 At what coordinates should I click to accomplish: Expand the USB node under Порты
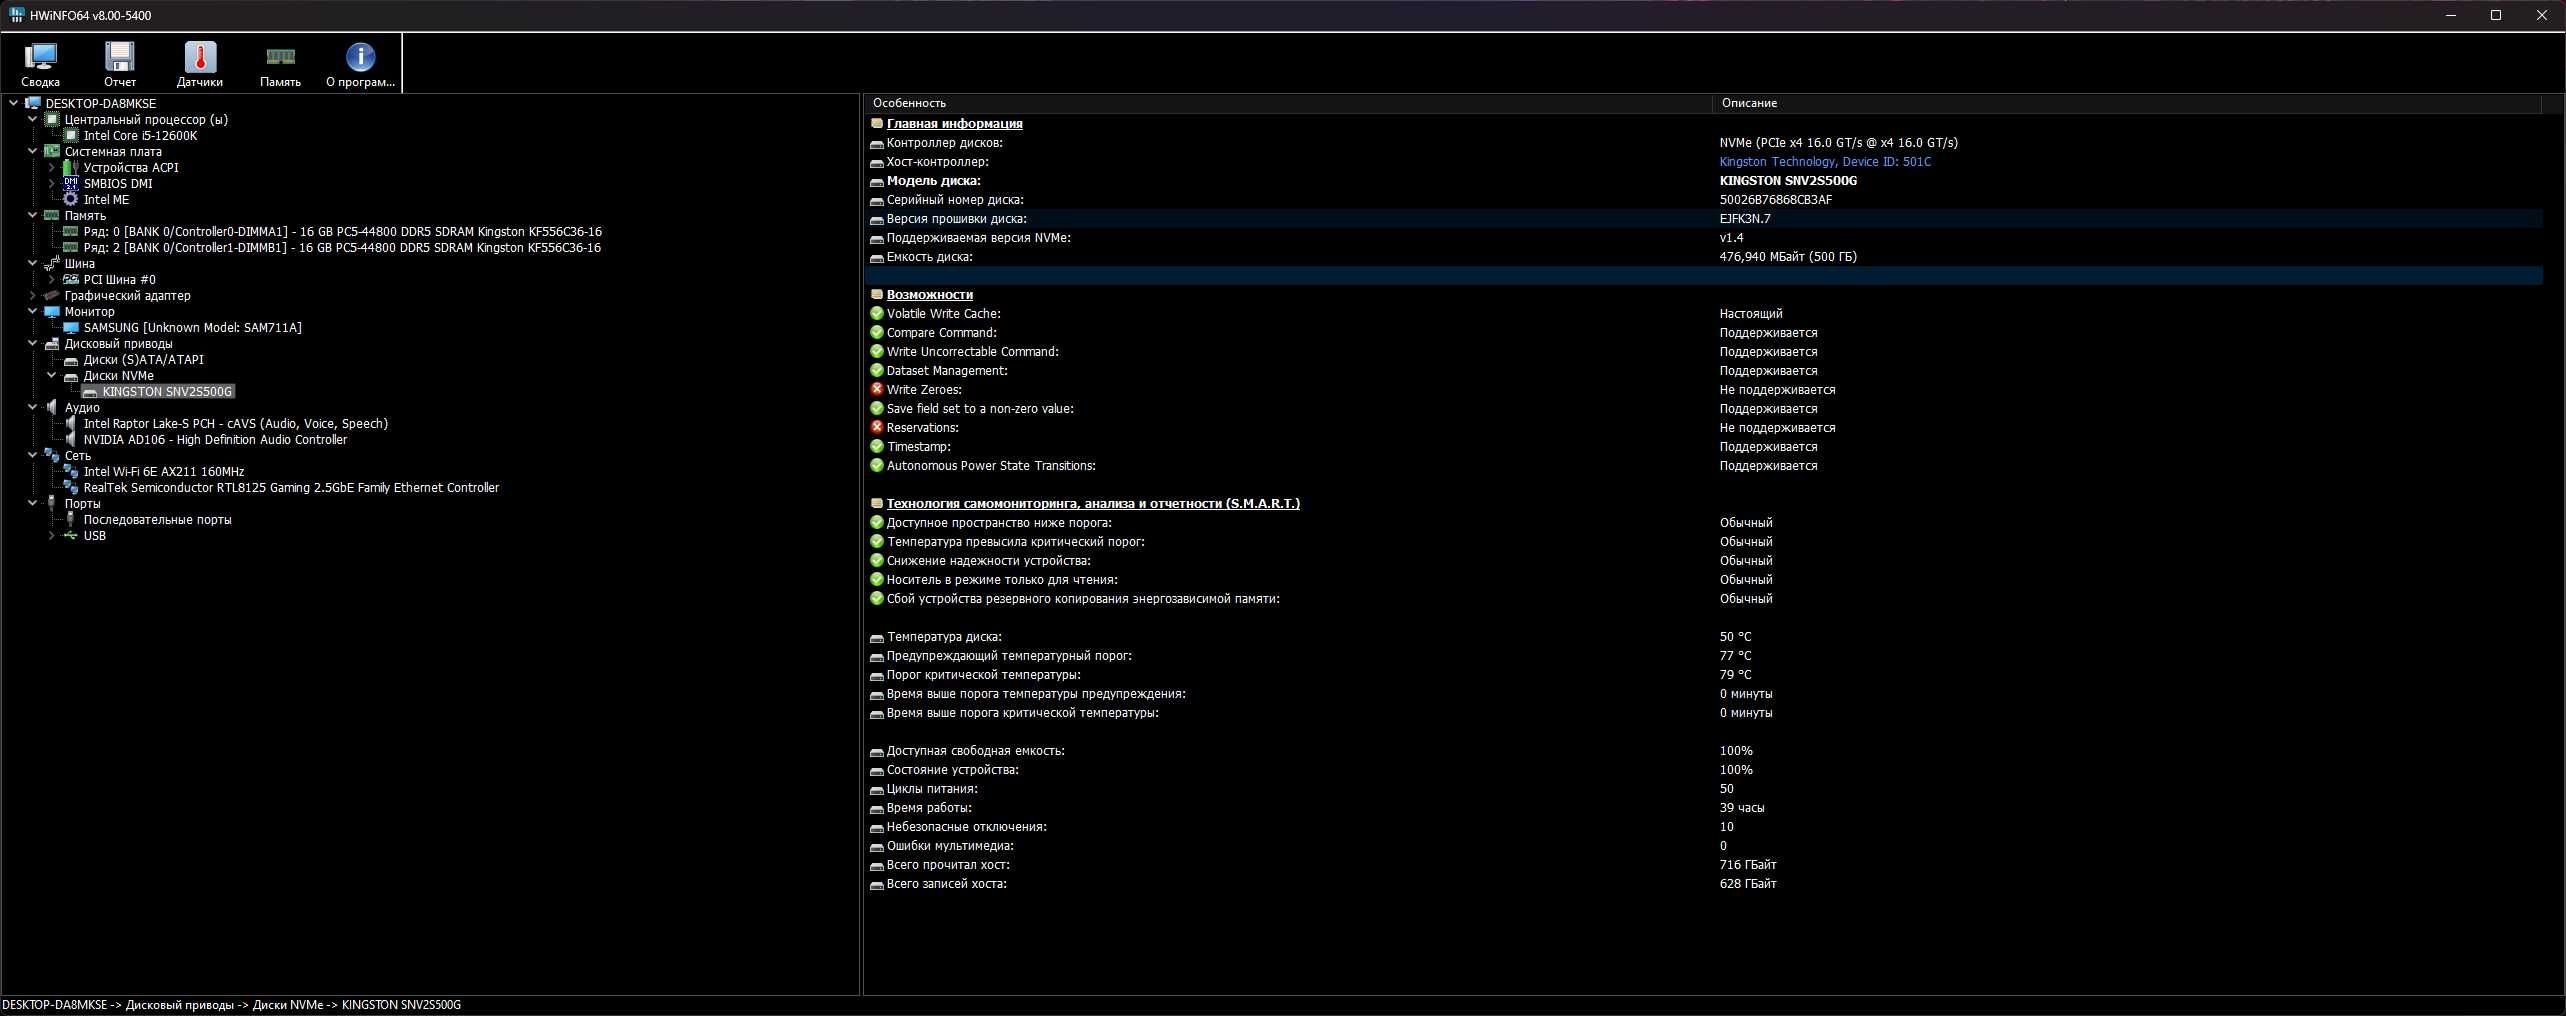(x=51, y=535)
